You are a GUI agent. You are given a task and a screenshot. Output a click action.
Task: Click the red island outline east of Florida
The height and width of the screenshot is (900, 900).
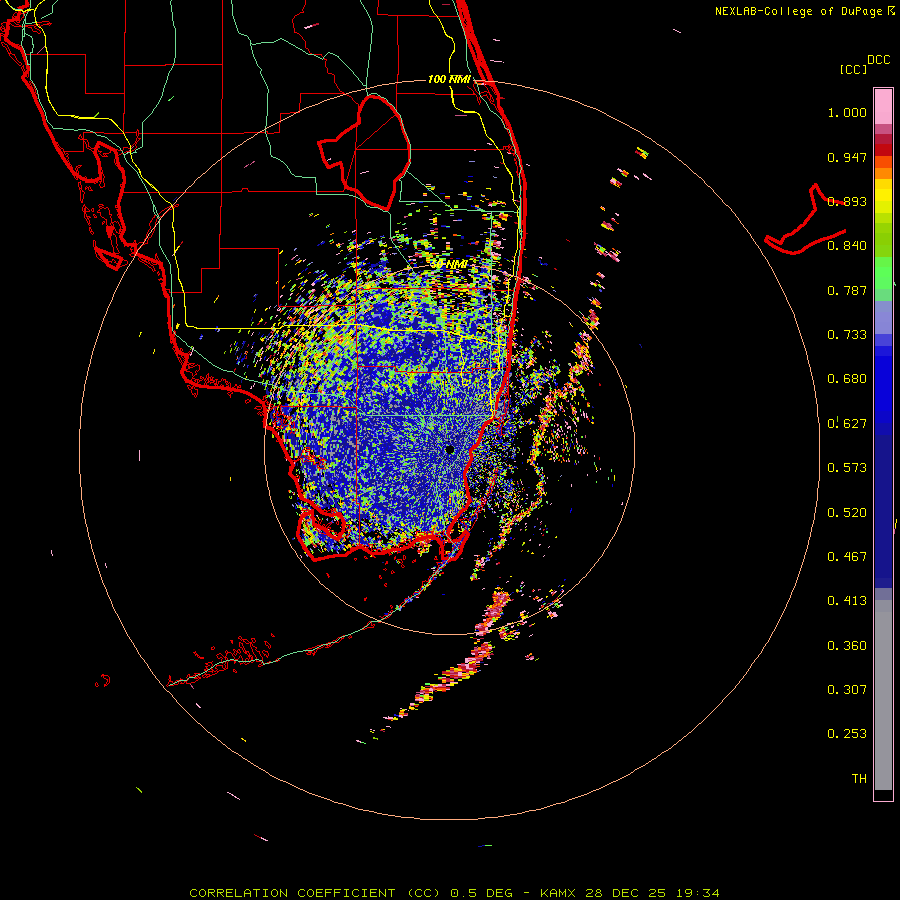tap(806, 221)
